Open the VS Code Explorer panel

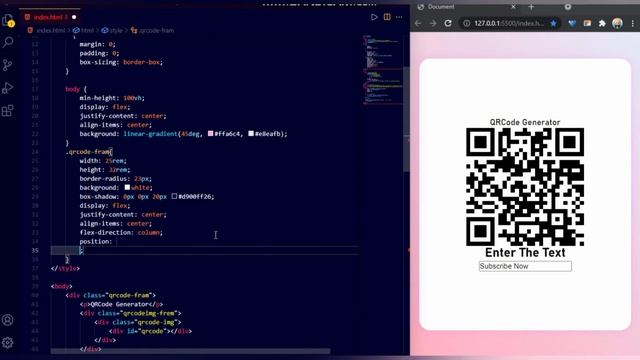(x=8, y=20)
